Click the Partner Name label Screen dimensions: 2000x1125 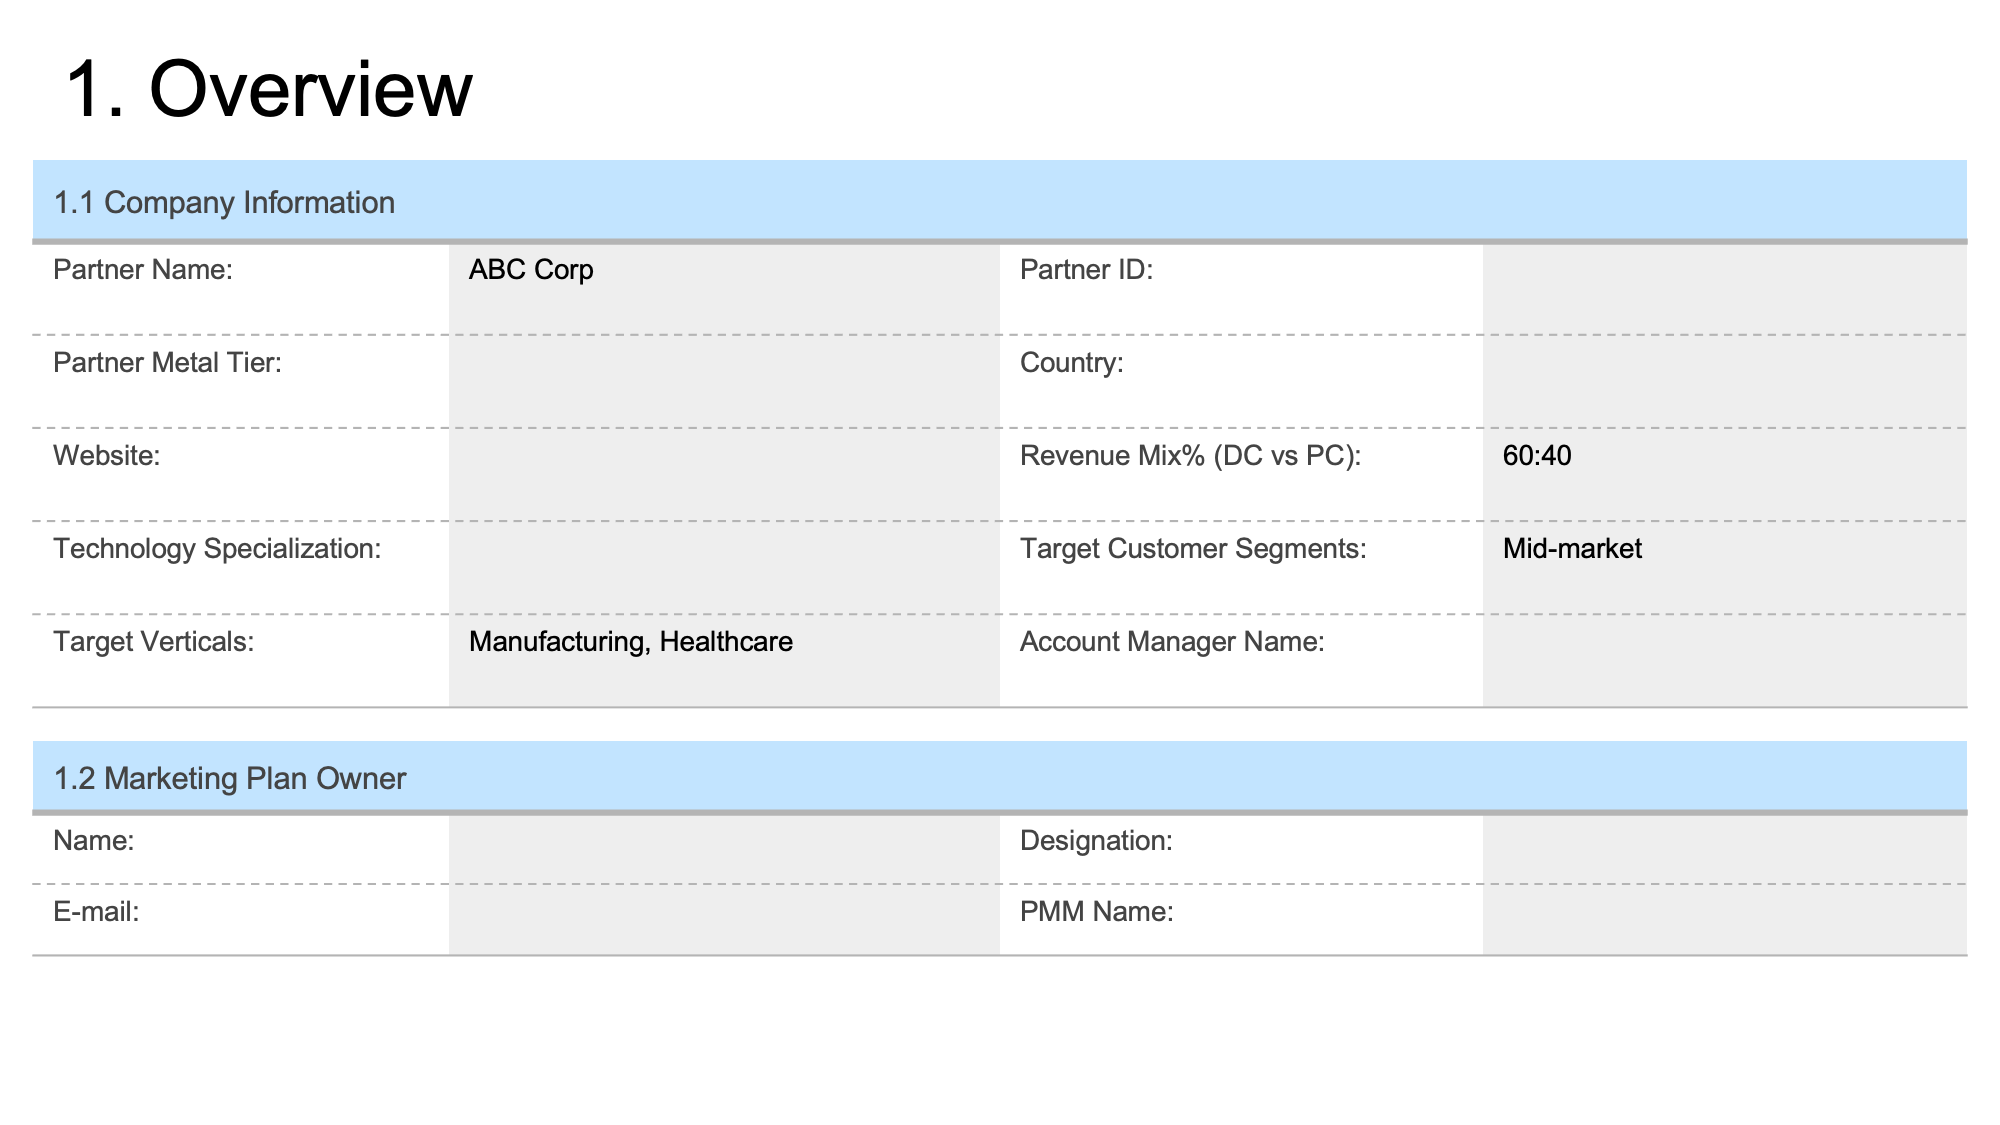[x=143, y=270]
